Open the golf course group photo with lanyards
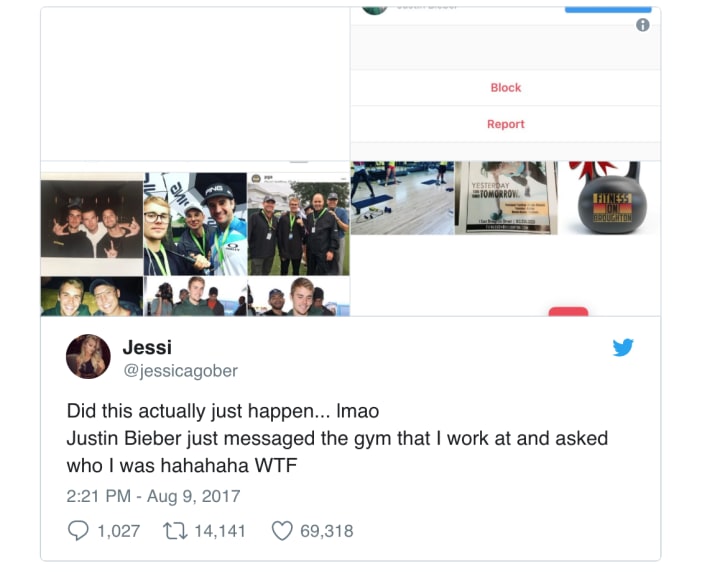 (x=298, y=224)
